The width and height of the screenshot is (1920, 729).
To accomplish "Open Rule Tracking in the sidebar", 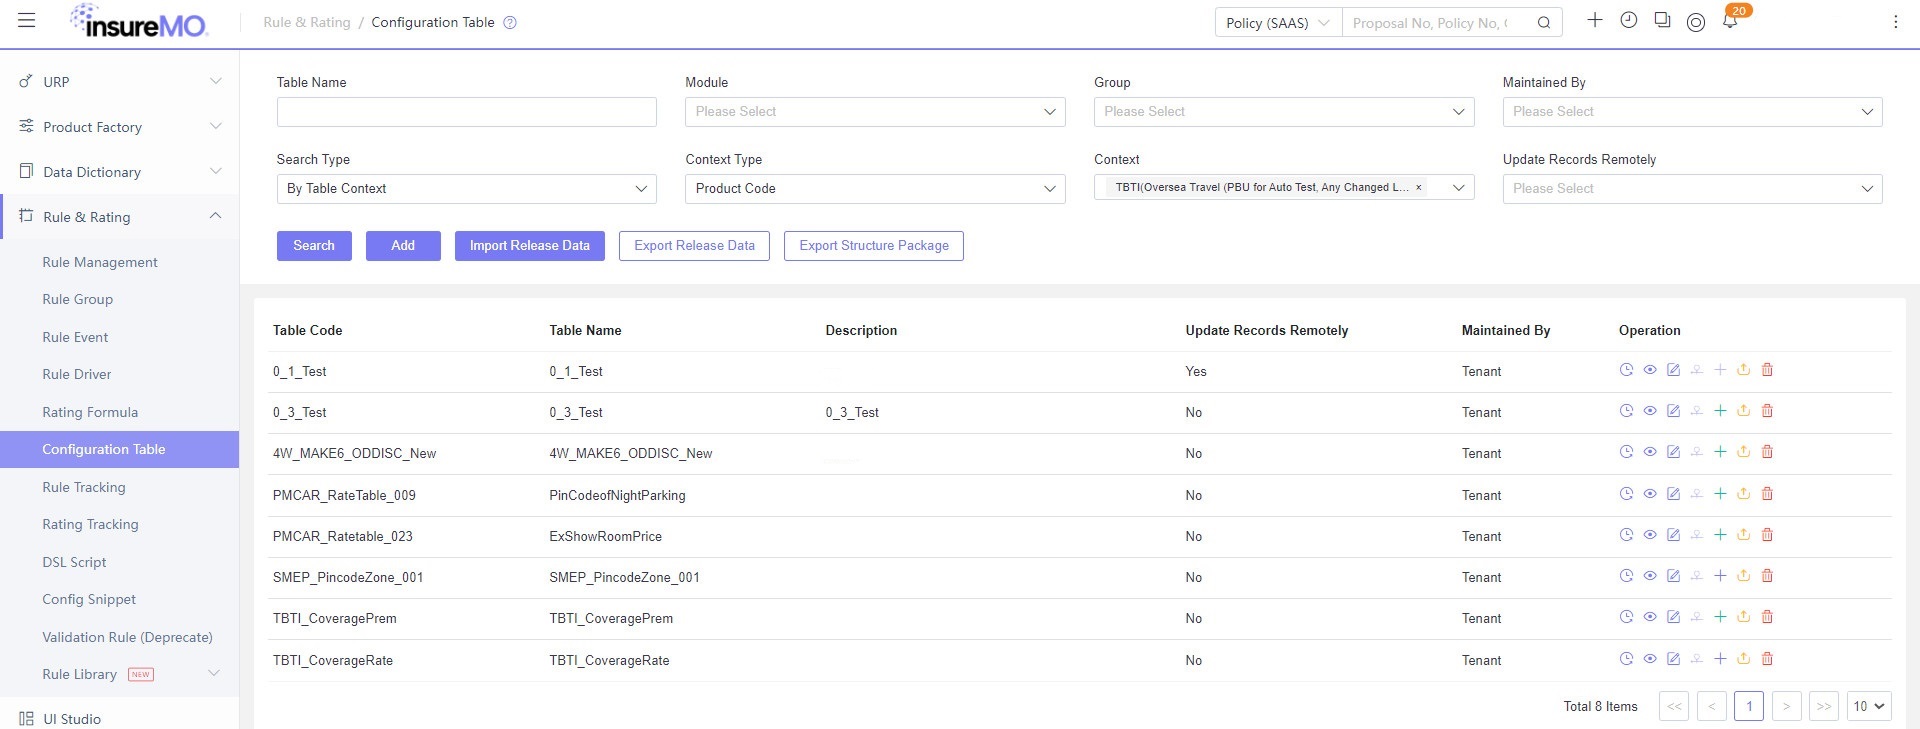I will coord(84,487).
